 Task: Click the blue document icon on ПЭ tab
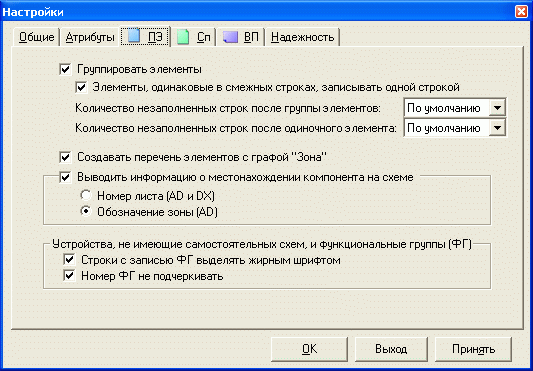coord(134,36)
